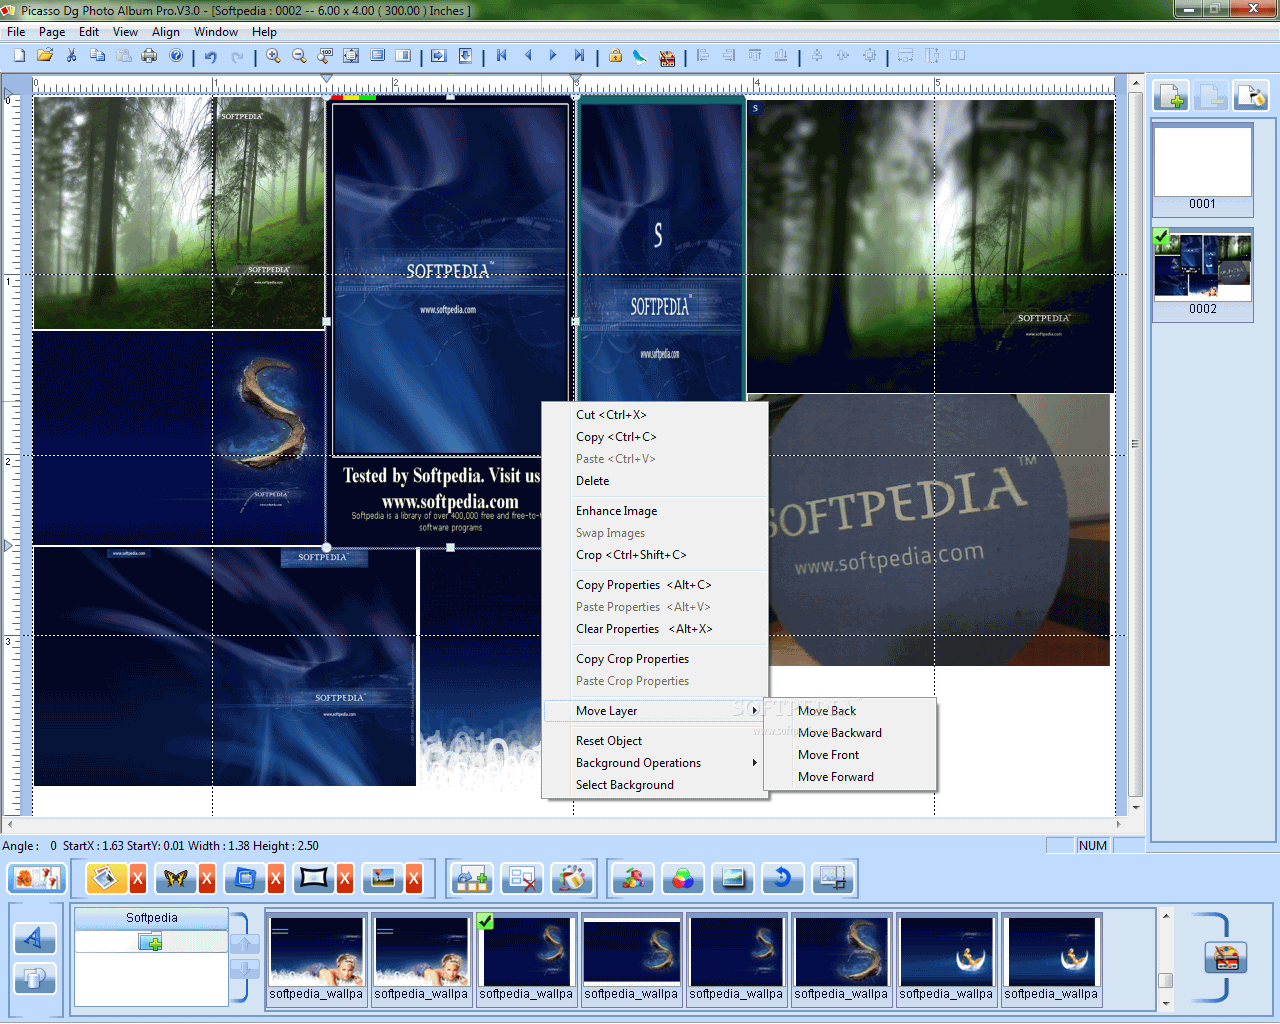This screenshot has height=1024, width=1280.
Task: Click the RGB color circles icon
Action: pyautogui.click(x=683, y=879)
